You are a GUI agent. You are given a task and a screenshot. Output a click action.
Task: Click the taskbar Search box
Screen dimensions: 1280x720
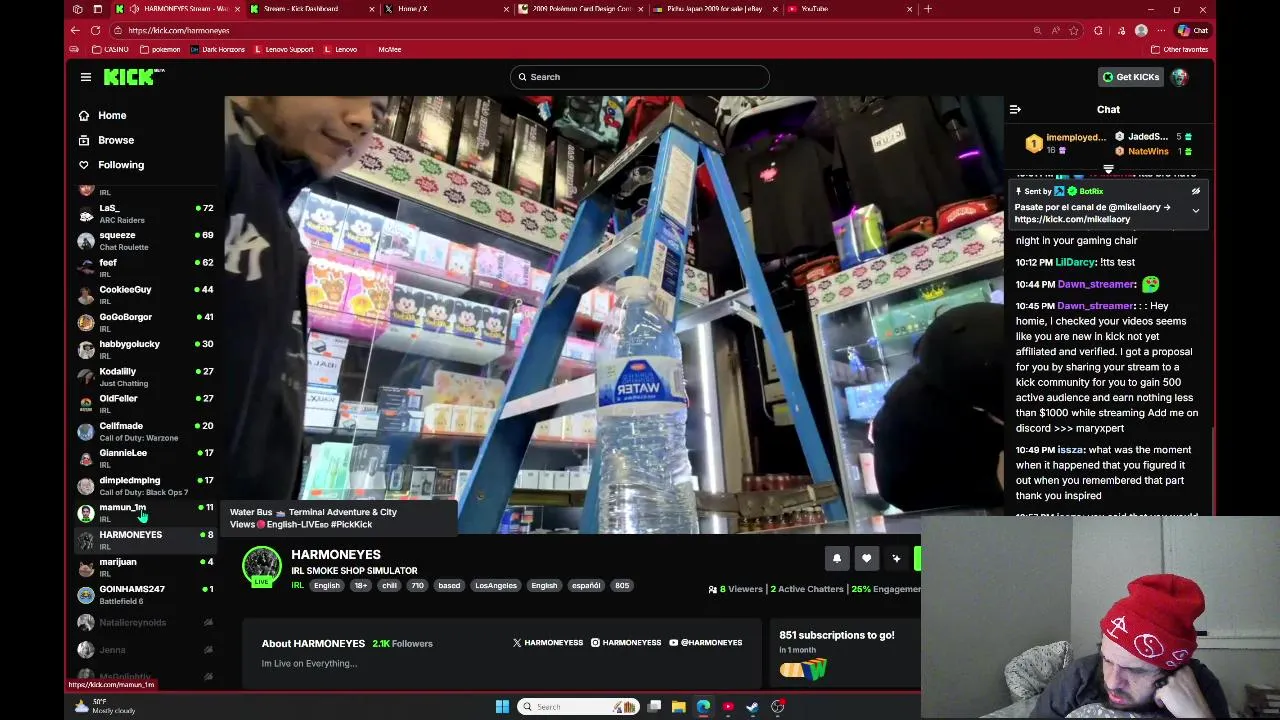coord(577,707)
